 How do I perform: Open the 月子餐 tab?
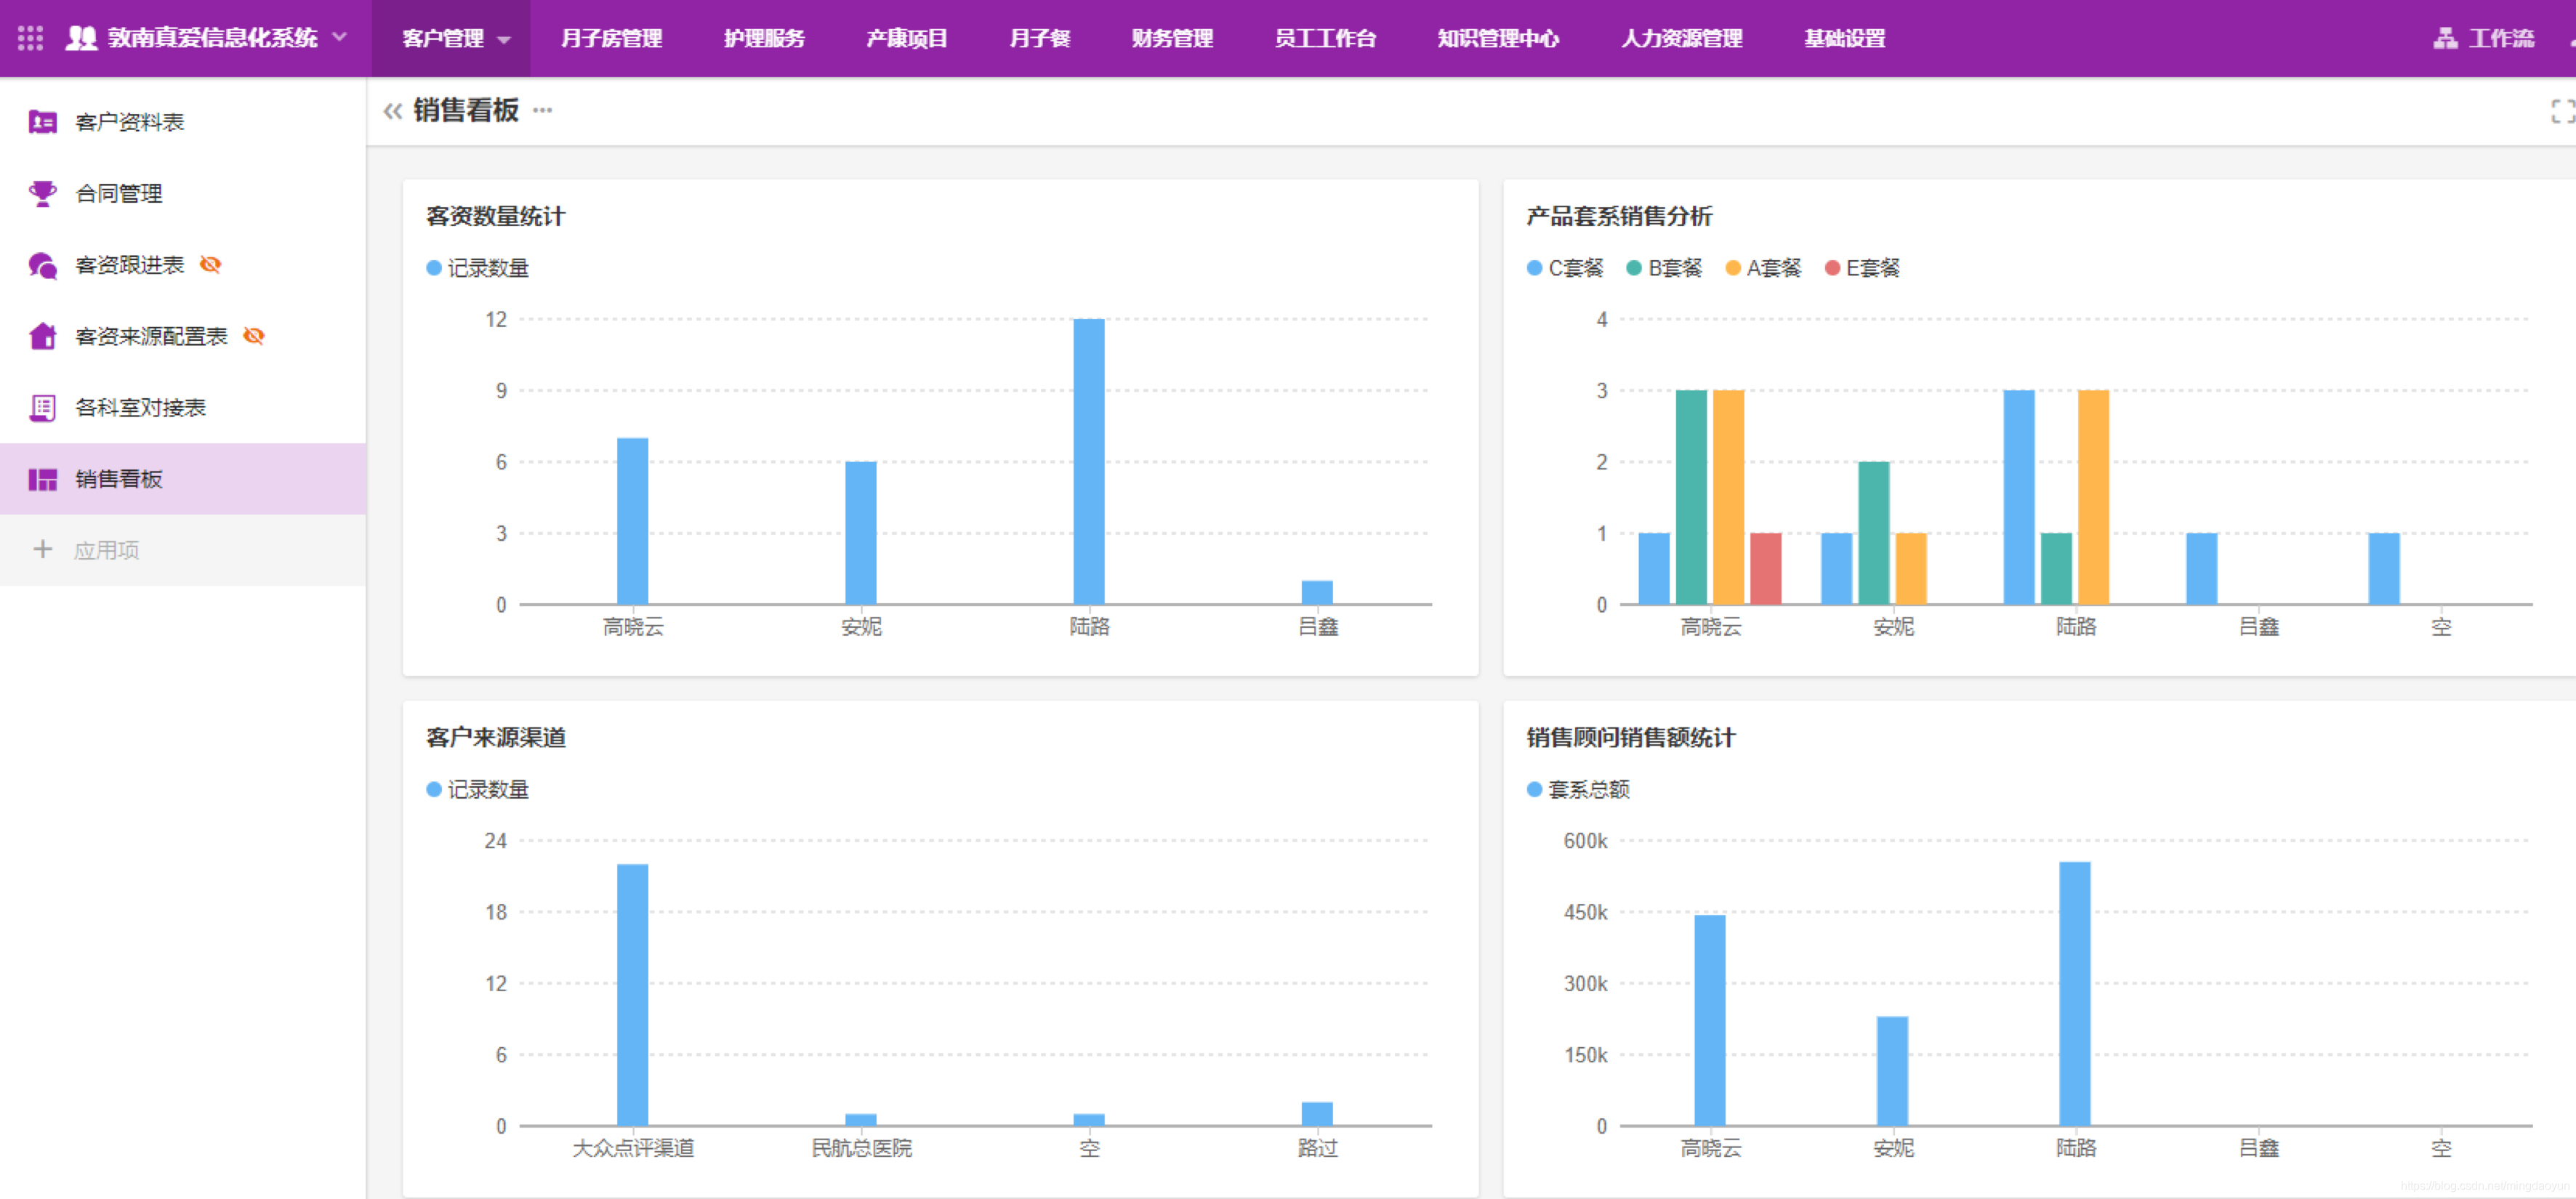tap(1039, 38)
